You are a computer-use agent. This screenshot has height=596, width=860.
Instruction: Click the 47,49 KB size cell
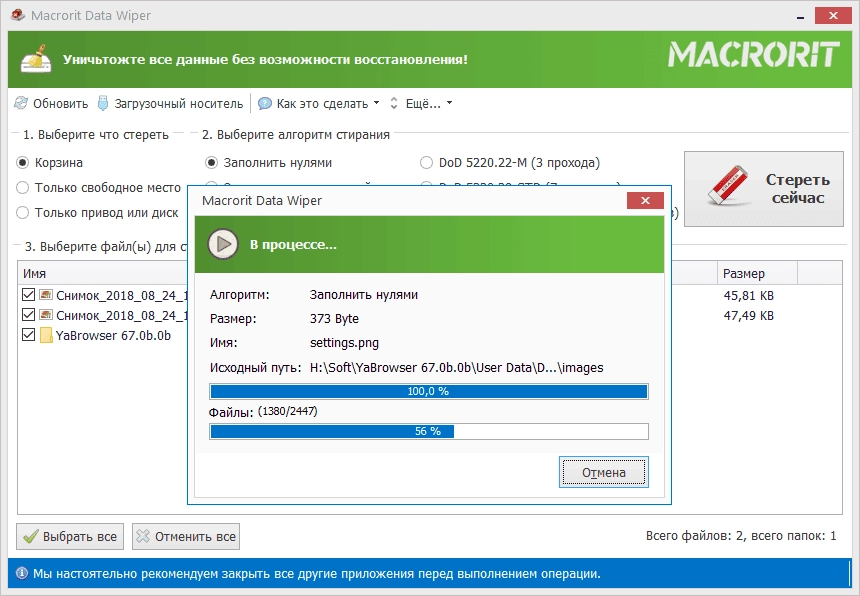coord(749,315)
